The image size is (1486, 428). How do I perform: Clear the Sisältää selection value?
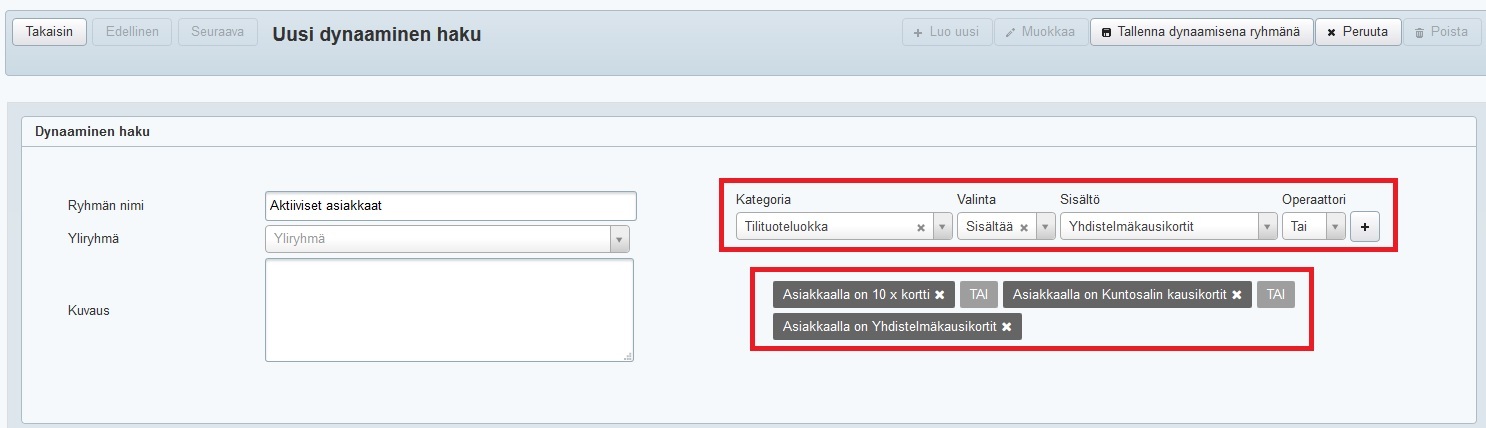[1024, 227]
